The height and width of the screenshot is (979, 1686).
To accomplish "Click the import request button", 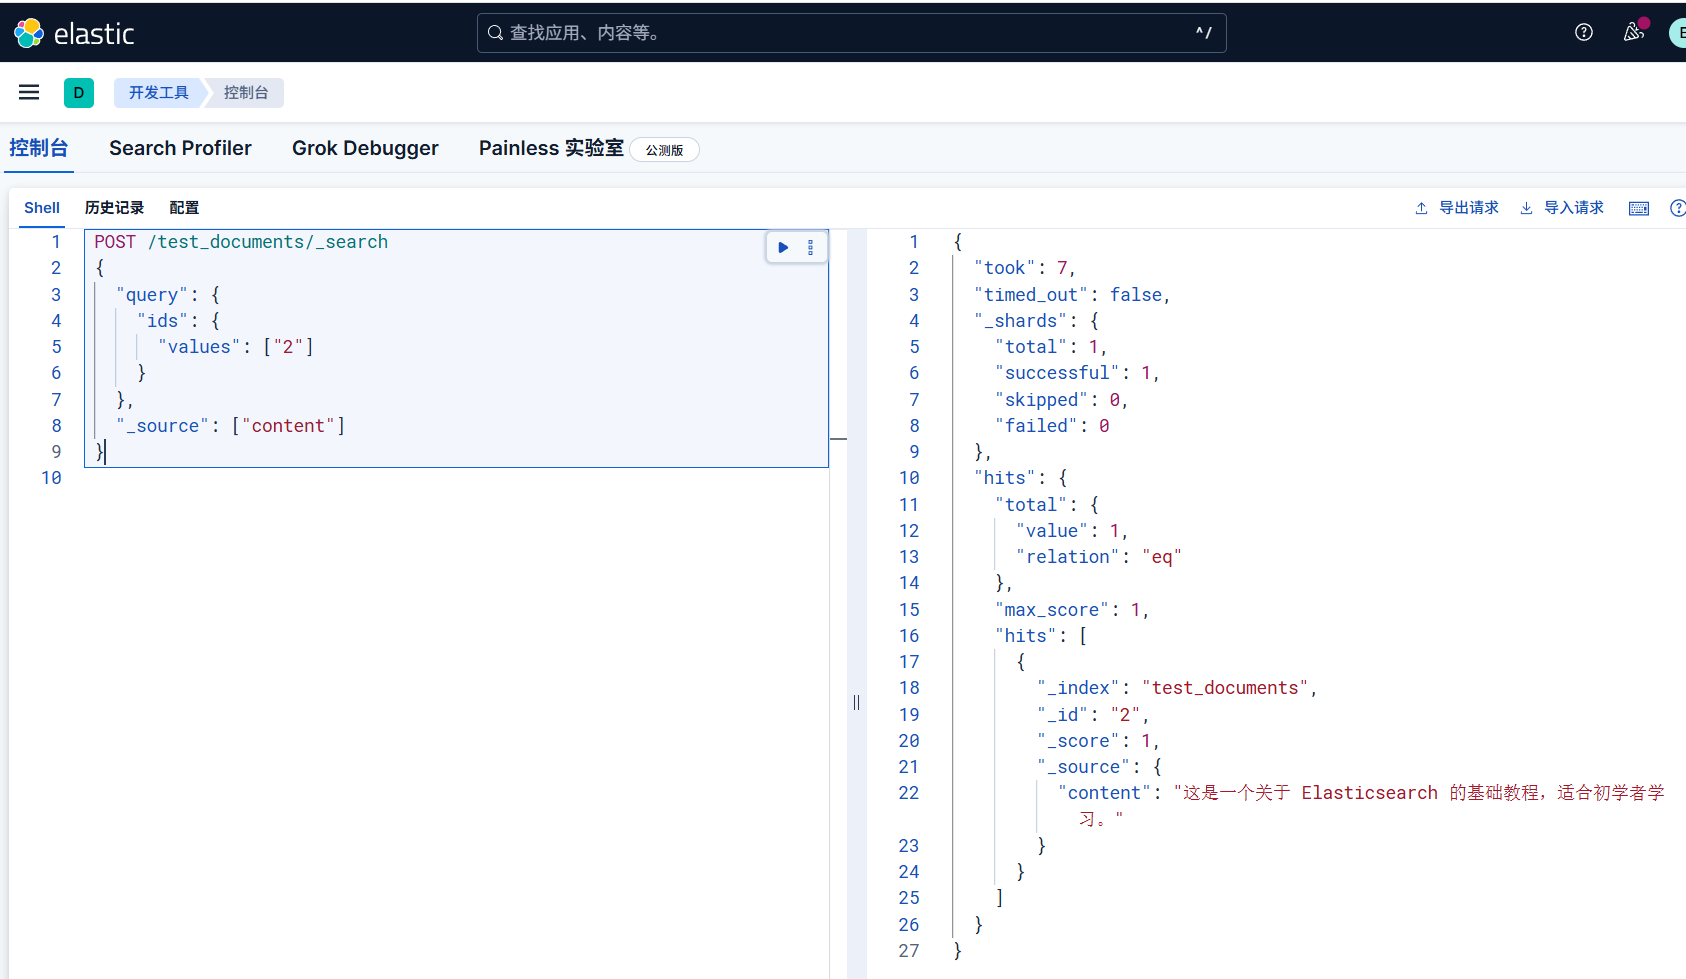I will point(1562,208).
